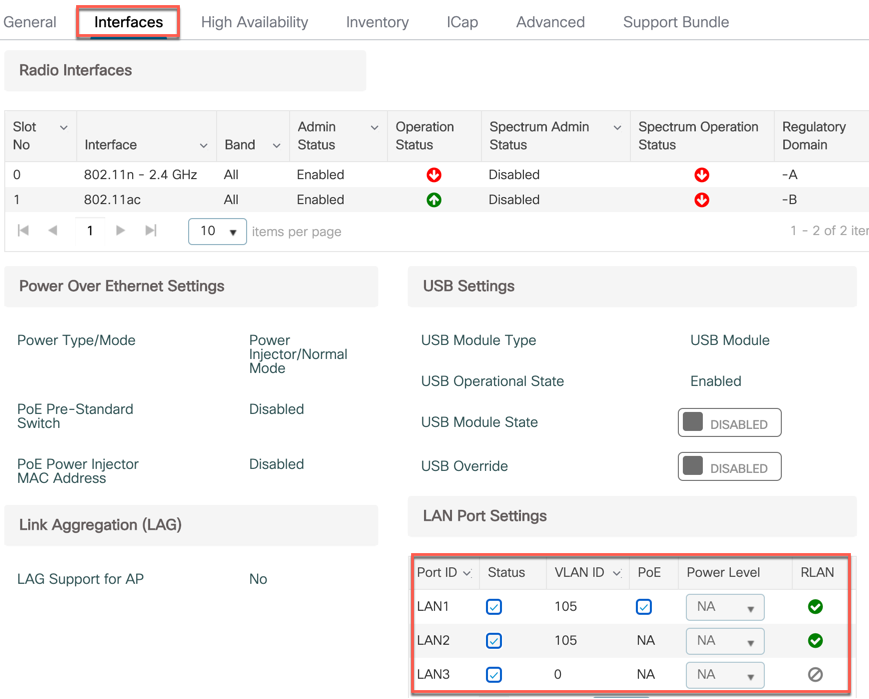Open the Port ID column menu
The image size is (869, 699).
(x=467, y=573)
